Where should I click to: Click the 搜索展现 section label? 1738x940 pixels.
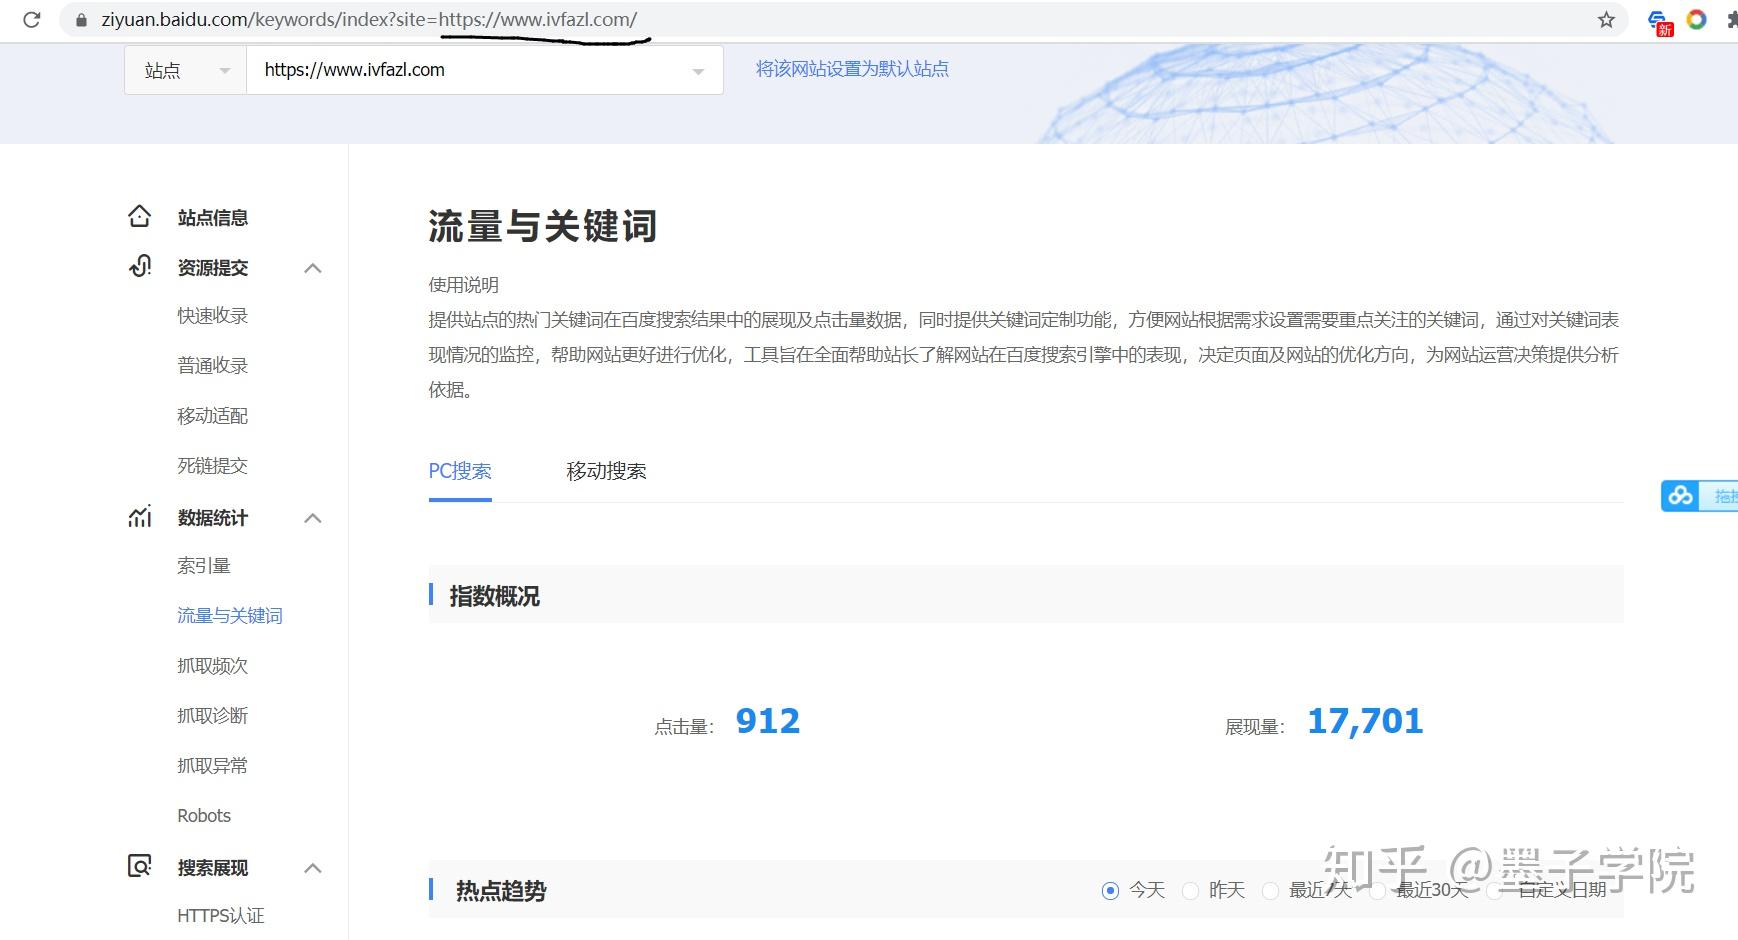[213, 868]
